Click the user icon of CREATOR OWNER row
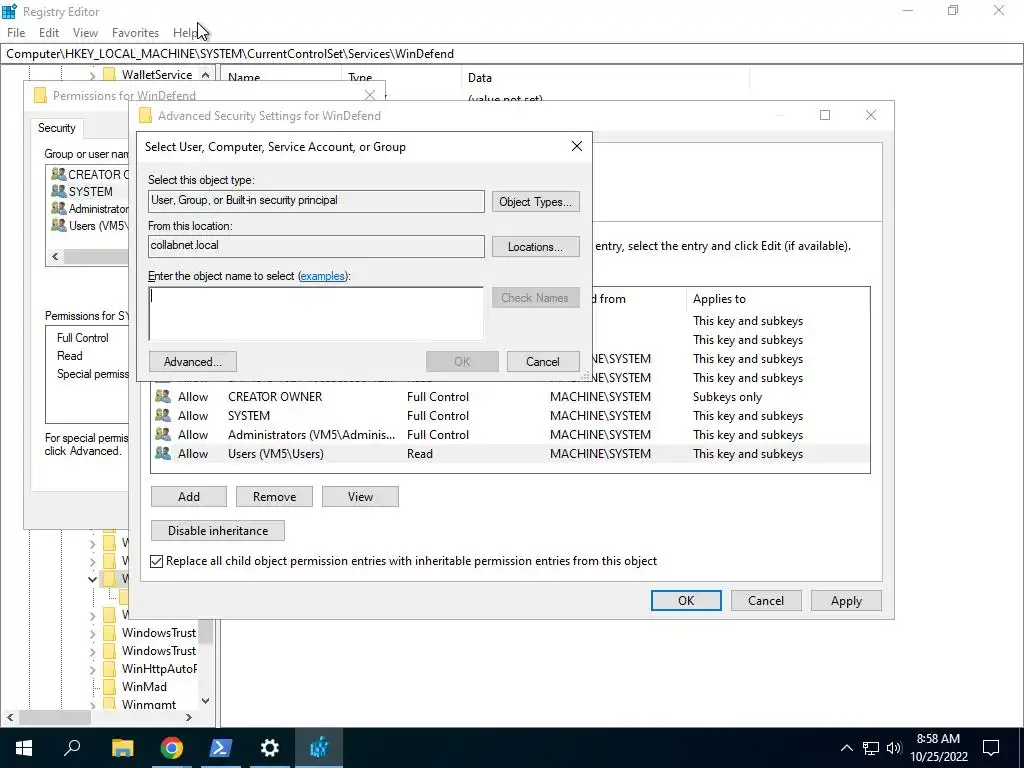The width and height of the screenshot is (1024, 768). coord(163,396)
